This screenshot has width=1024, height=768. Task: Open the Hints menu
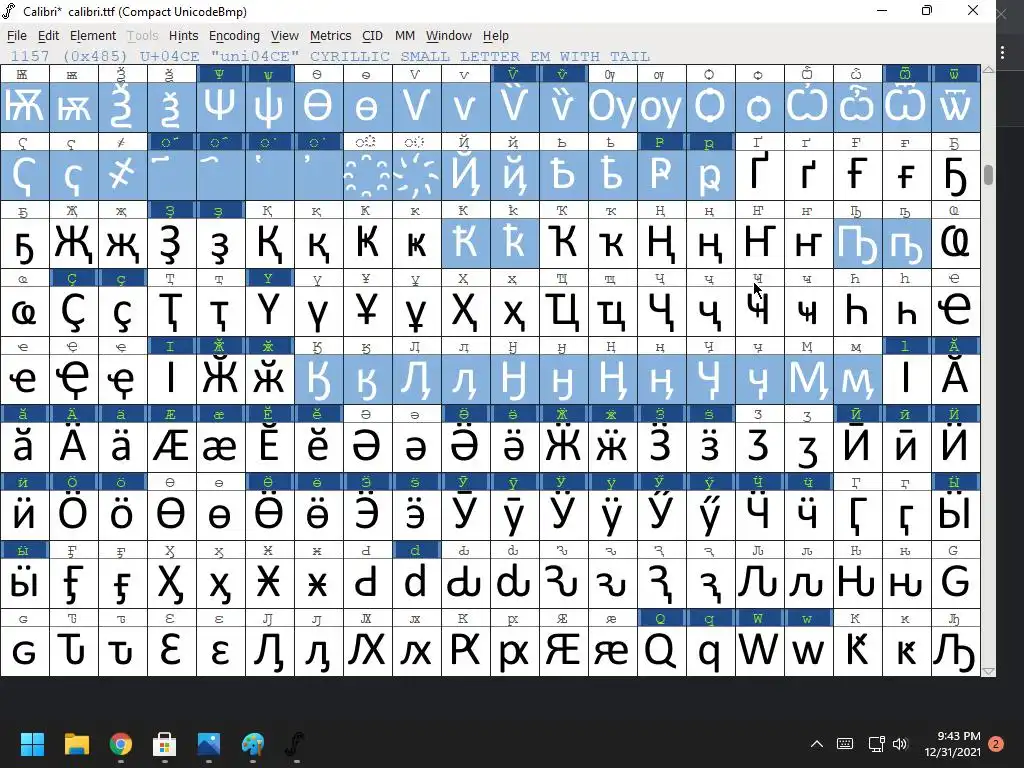[x=184, y=36]
